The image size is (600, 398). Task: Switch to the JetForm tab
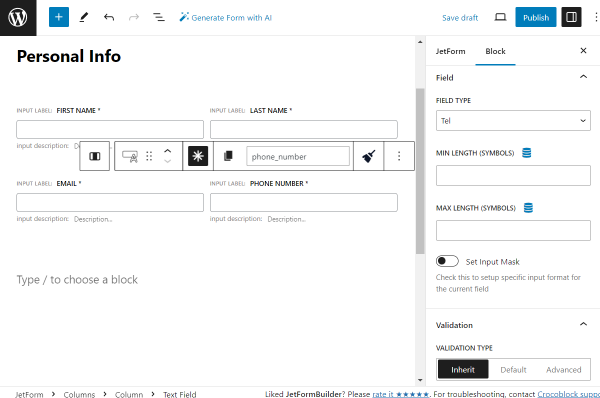pyautogui.click(x=450, y=51)
